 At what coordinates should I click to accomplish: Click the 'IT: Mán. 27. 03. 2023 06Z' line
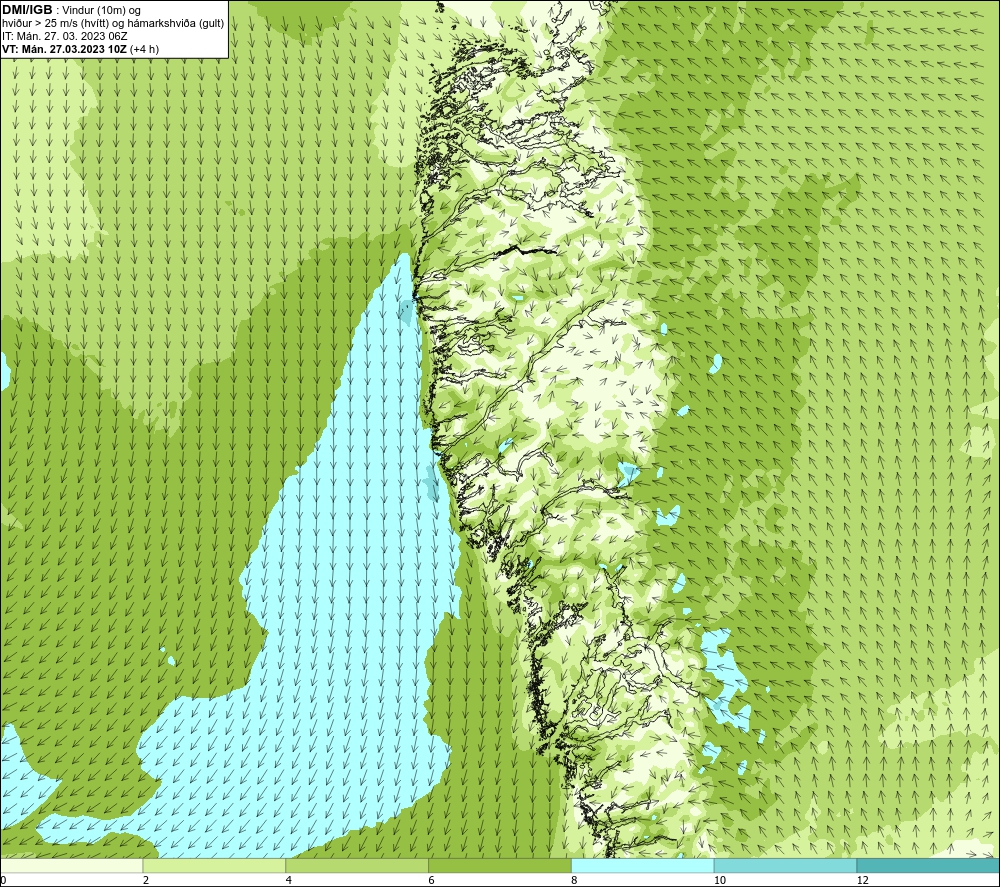[x=64, y=36]
